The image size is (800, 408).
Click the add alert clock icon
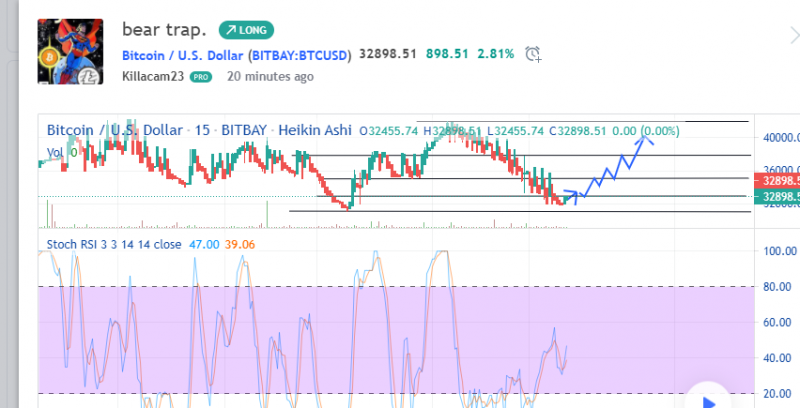[534, 54]
